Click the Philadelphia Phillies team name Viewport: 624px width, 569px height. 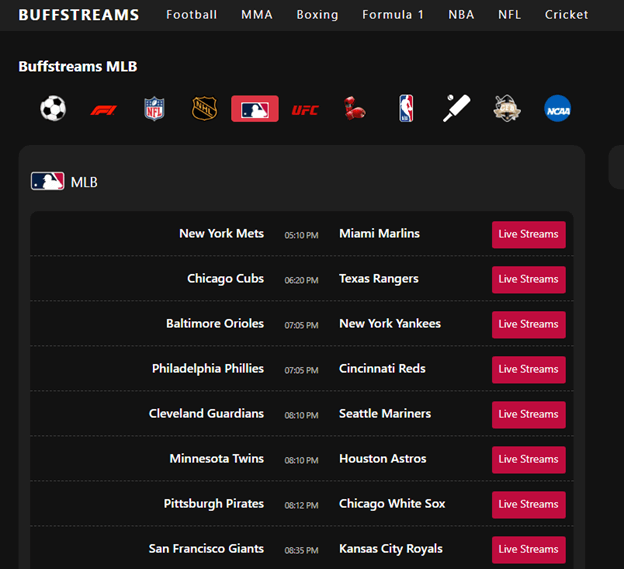tap(208, 369)
